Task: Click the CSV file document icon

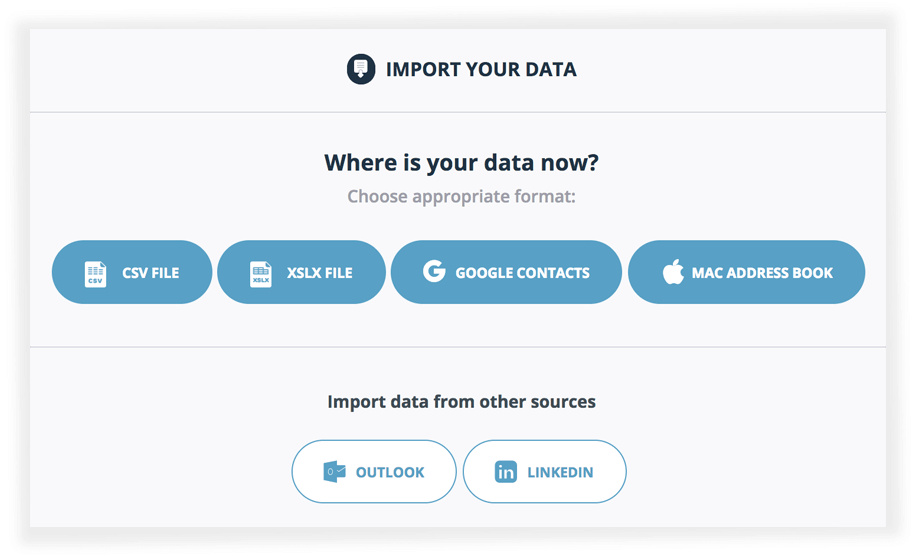Action: pos(95,272)
